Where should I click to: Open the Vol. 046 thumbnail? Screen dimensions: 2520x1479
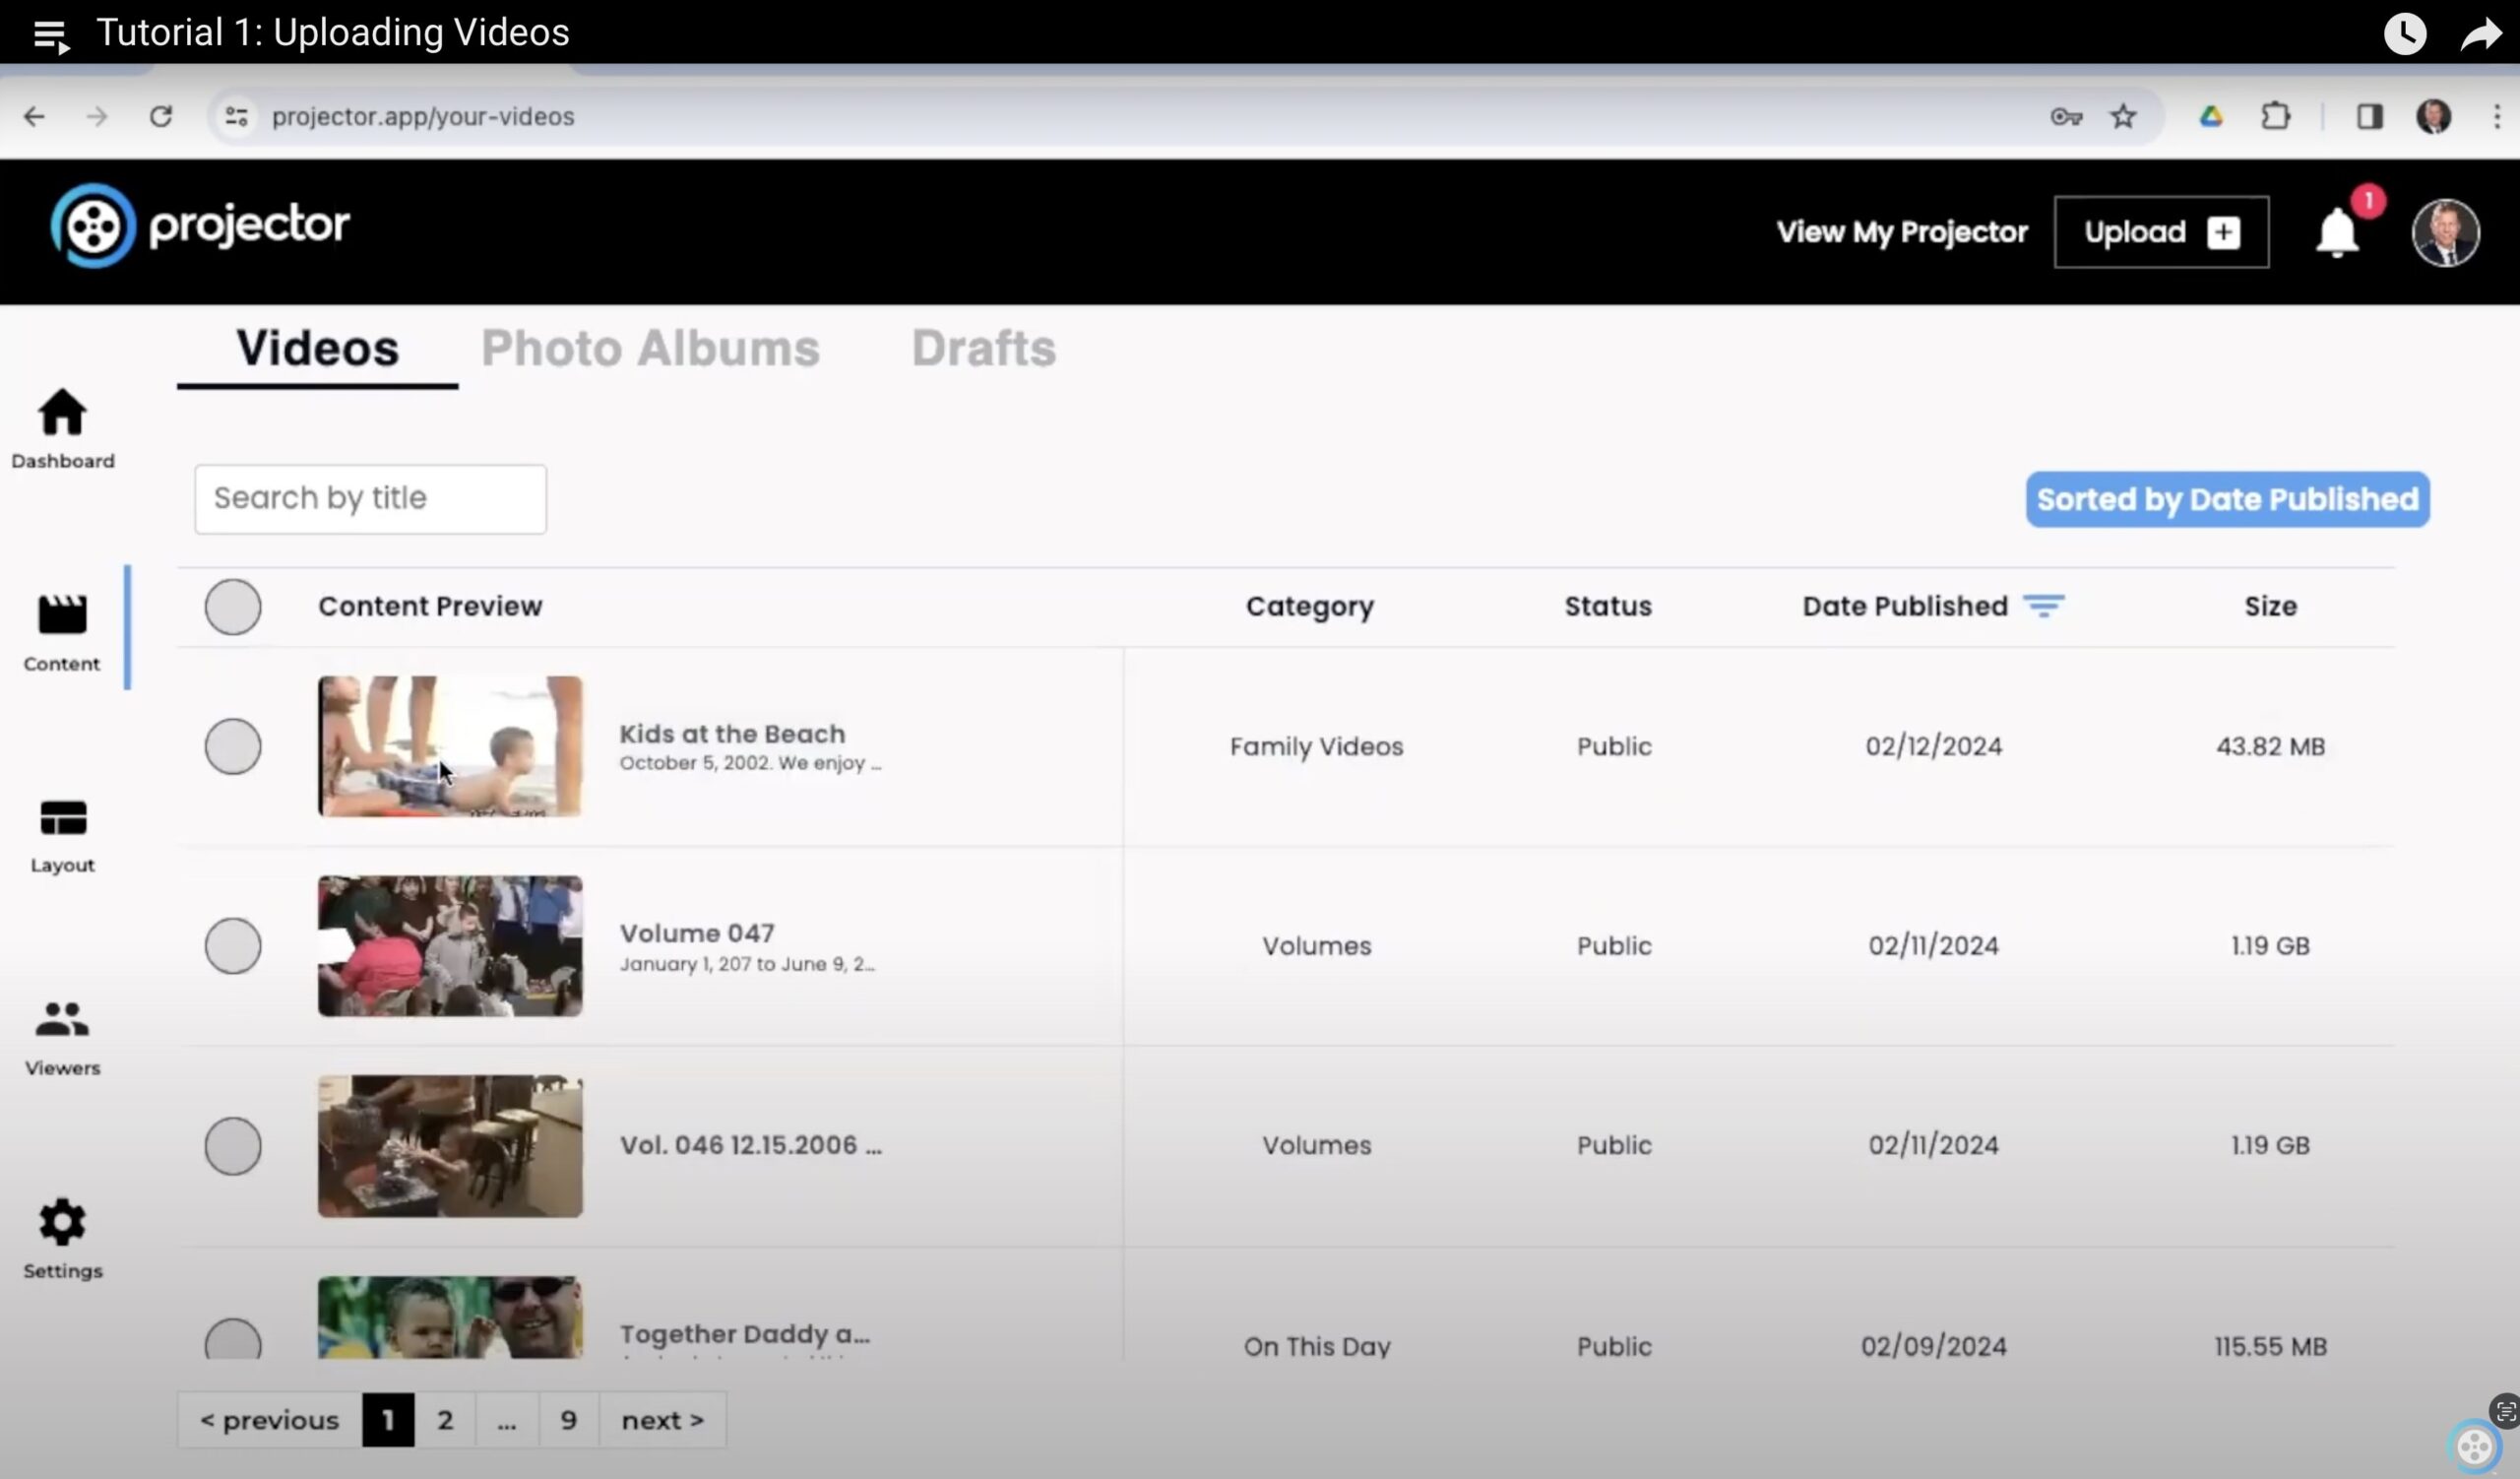point(450,1146)
